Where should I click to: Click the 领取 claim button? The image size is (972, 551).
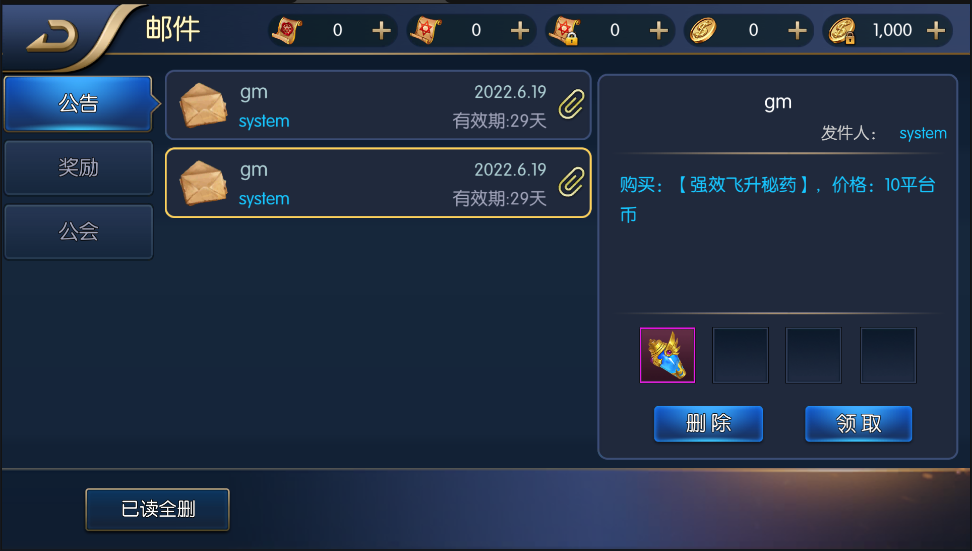859,423
